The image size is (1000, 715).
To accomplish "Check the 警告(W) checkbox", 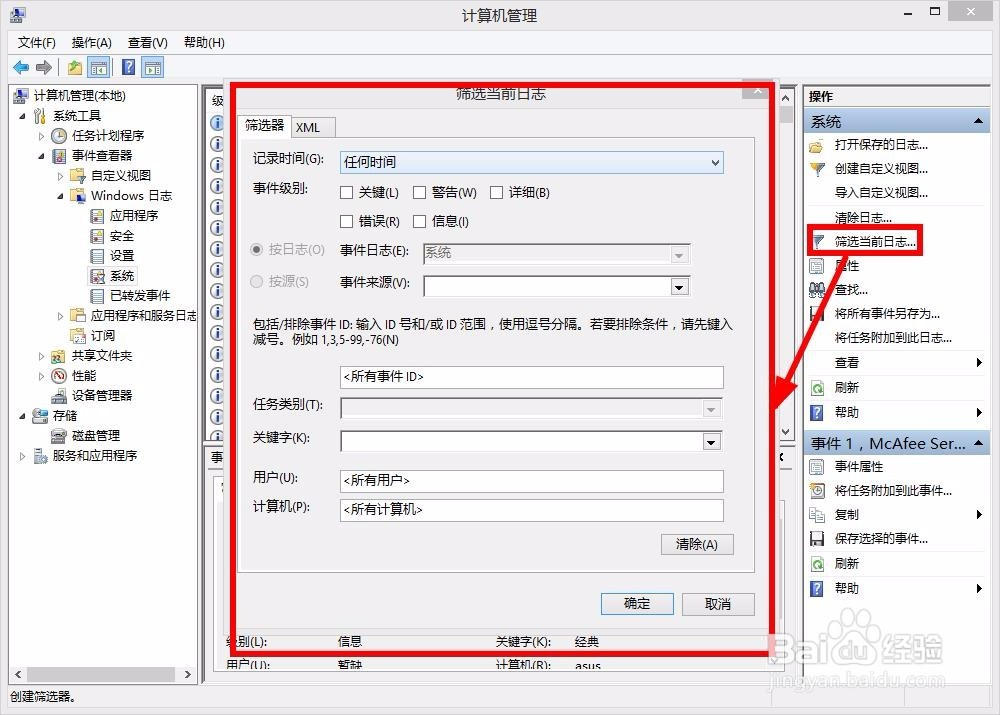I will click(419, 193).
